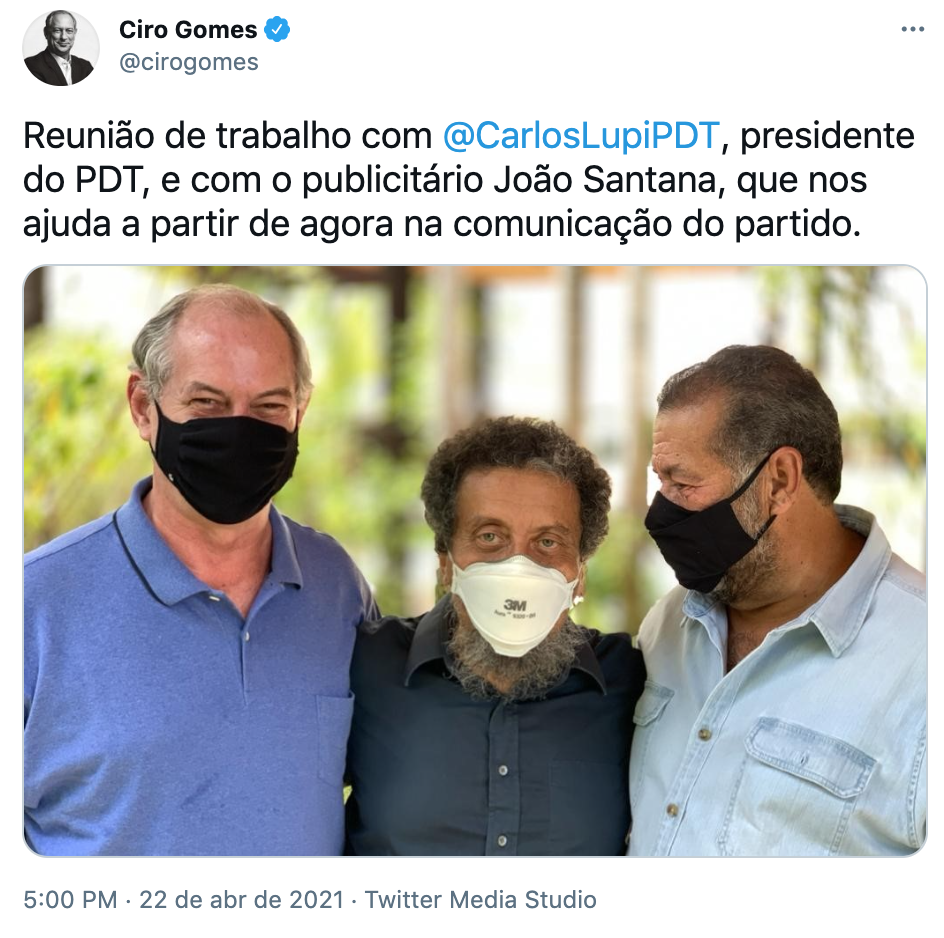Open the @CarlosLupiPDT mention link
This screenshot has width=944, height=938.
pyautogui.click(x=581, y=135)
